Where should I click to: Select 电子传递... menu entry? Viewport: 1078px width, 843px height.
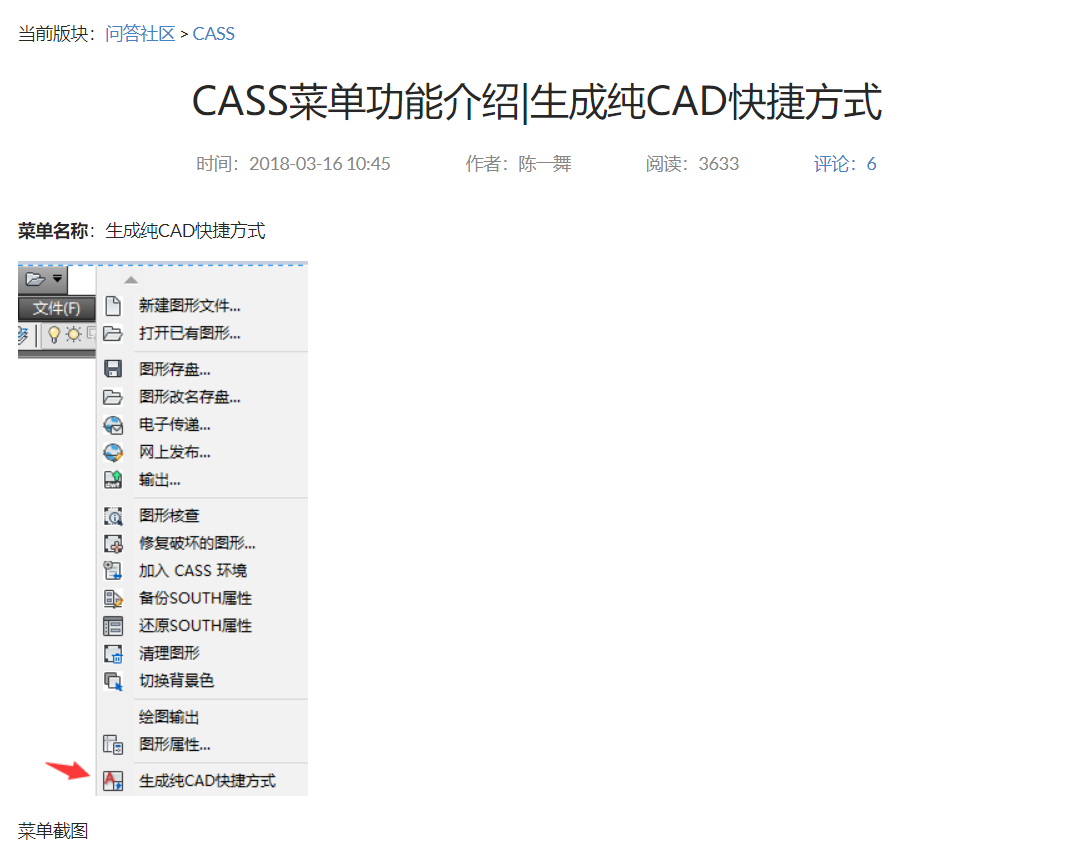[175, 425]
